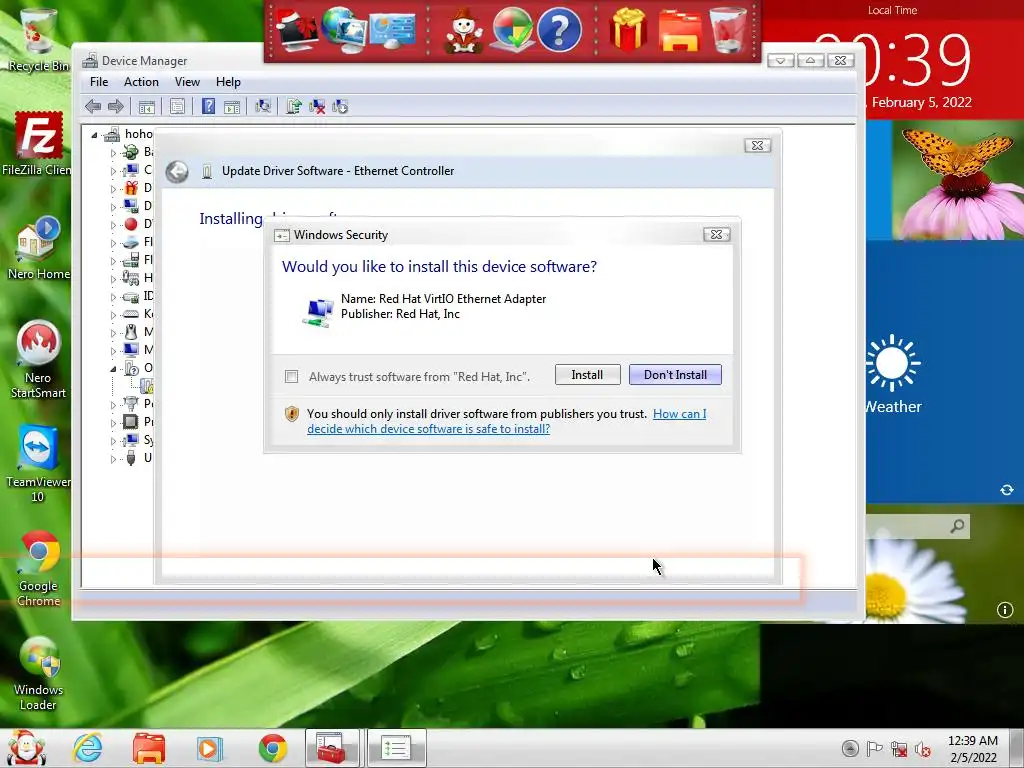The image size is (1024, 768).
Task: Open Chrome from the taskbar
Action: pyautogui.click(x=272, y=748)
